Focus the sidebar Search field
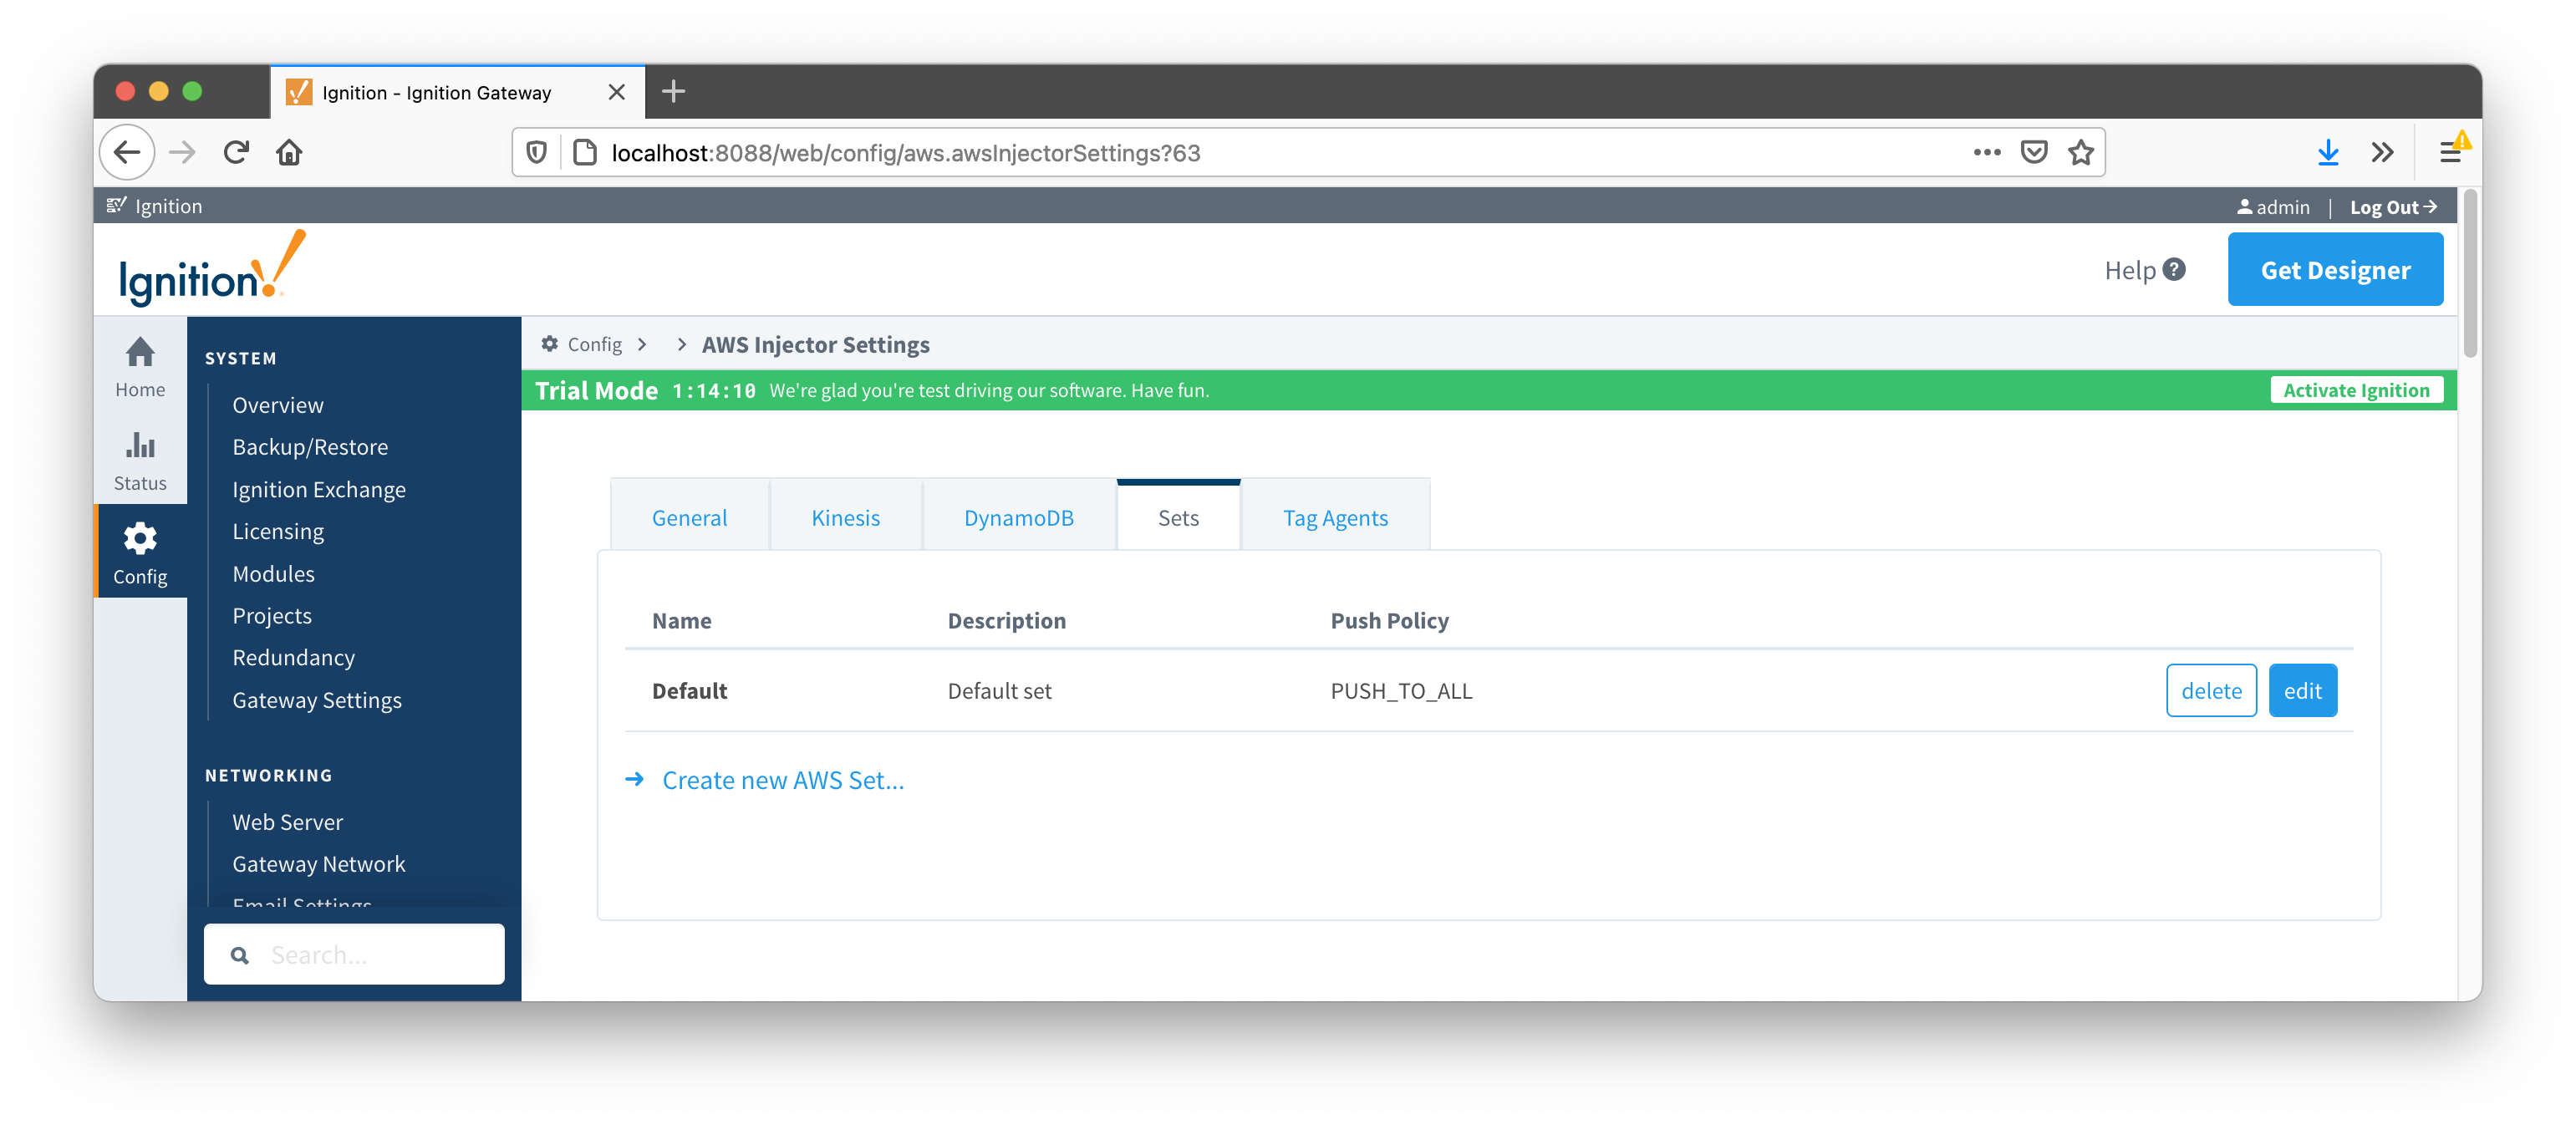This screenshot has width=2576, height=1125. tap(380, 954)
